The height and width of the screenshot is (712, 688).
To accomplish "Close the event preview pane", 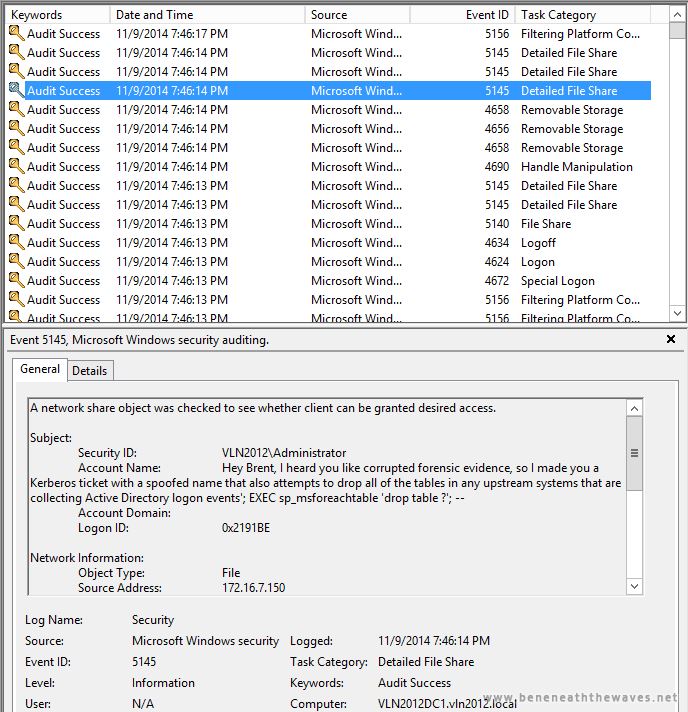I will [670, 339].
